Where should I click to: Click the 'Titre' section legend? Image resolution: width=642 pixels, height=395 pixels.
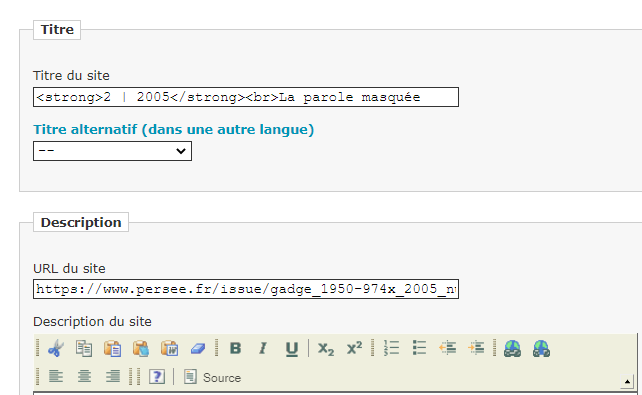tap(57, 29)
